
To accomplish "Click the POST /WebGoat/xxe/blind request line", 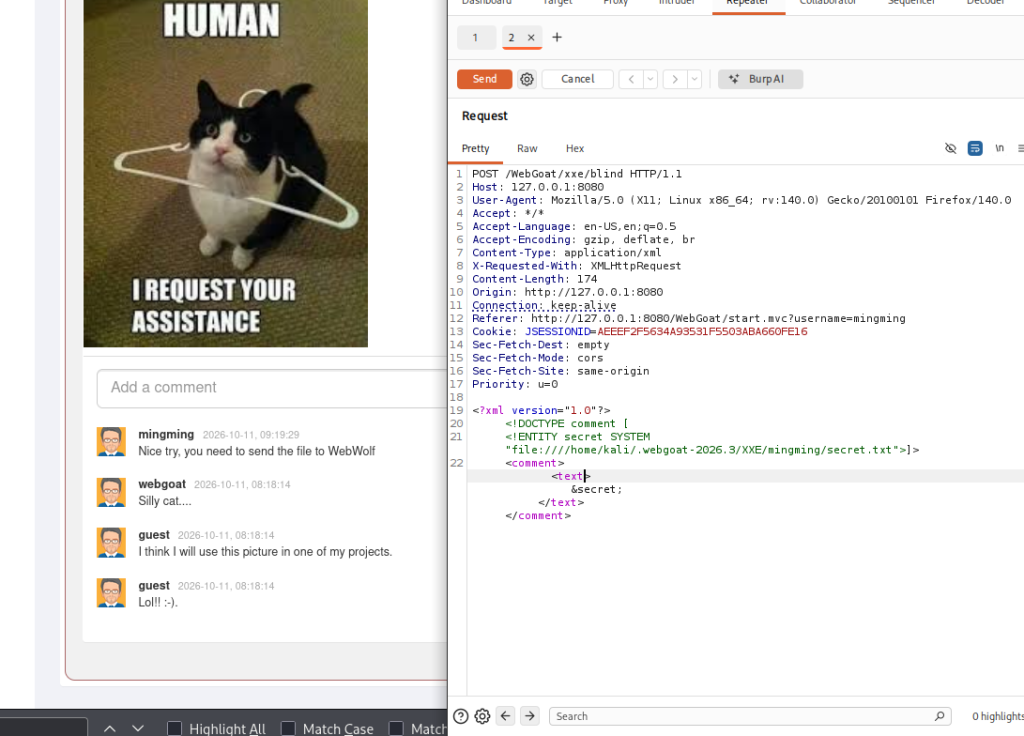I will (577, 174).
